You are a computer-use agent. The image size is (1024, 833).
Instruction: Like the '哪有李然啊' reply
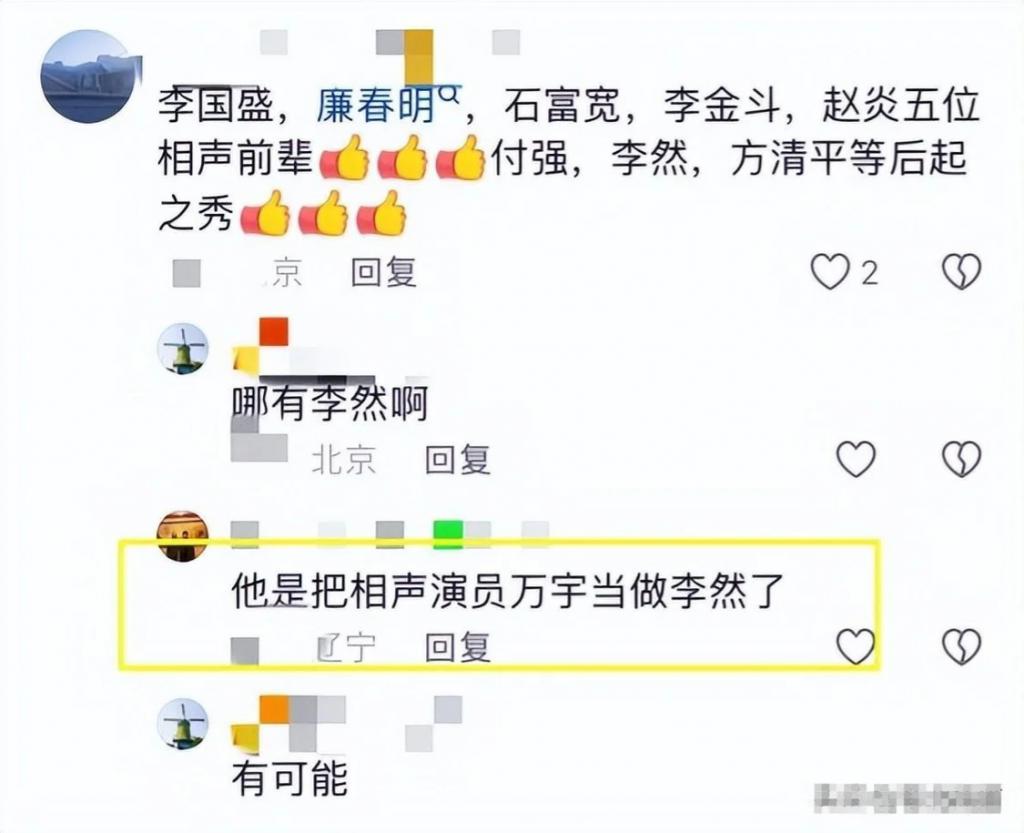856,458
